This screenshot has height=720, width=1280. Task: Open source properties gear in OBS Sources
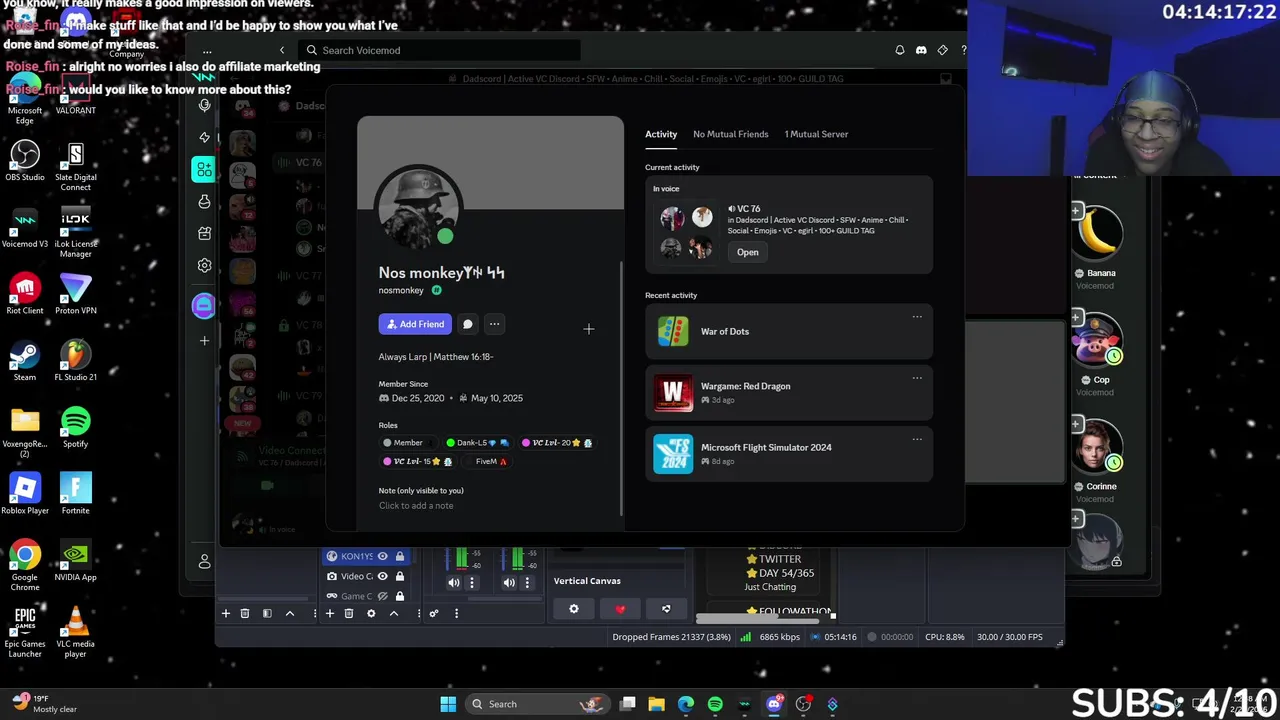click(x=371, y=613)
